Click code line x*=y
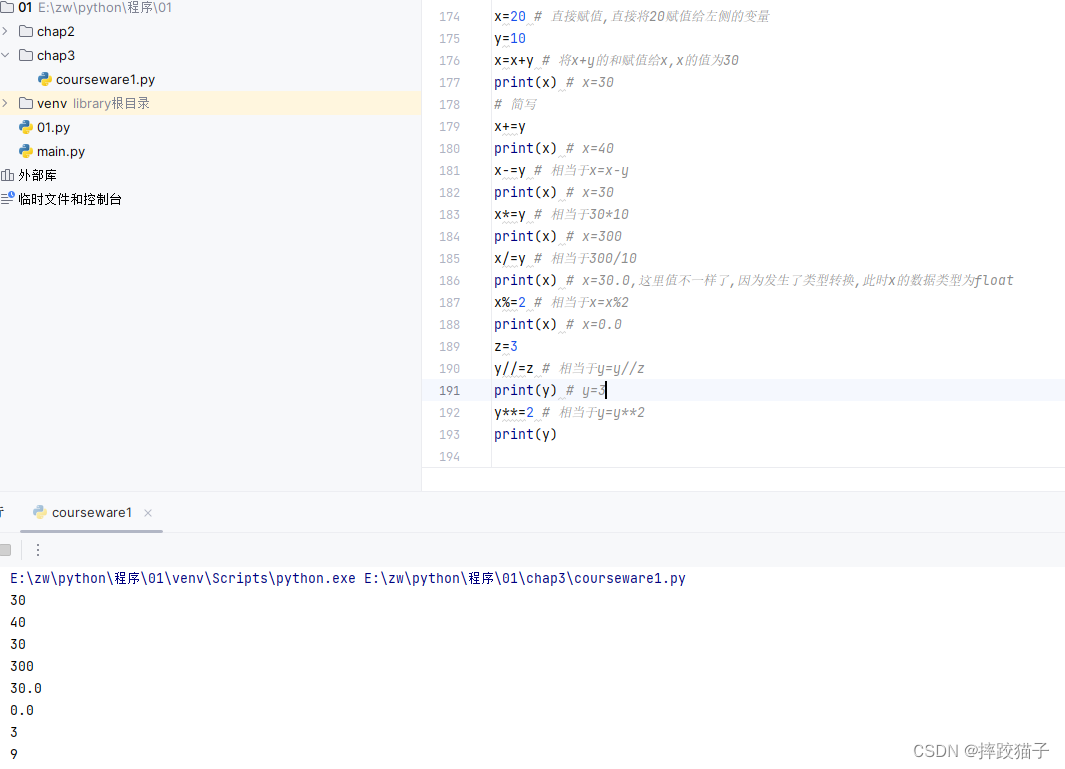 pyautogui.click(x=509, y=215)
